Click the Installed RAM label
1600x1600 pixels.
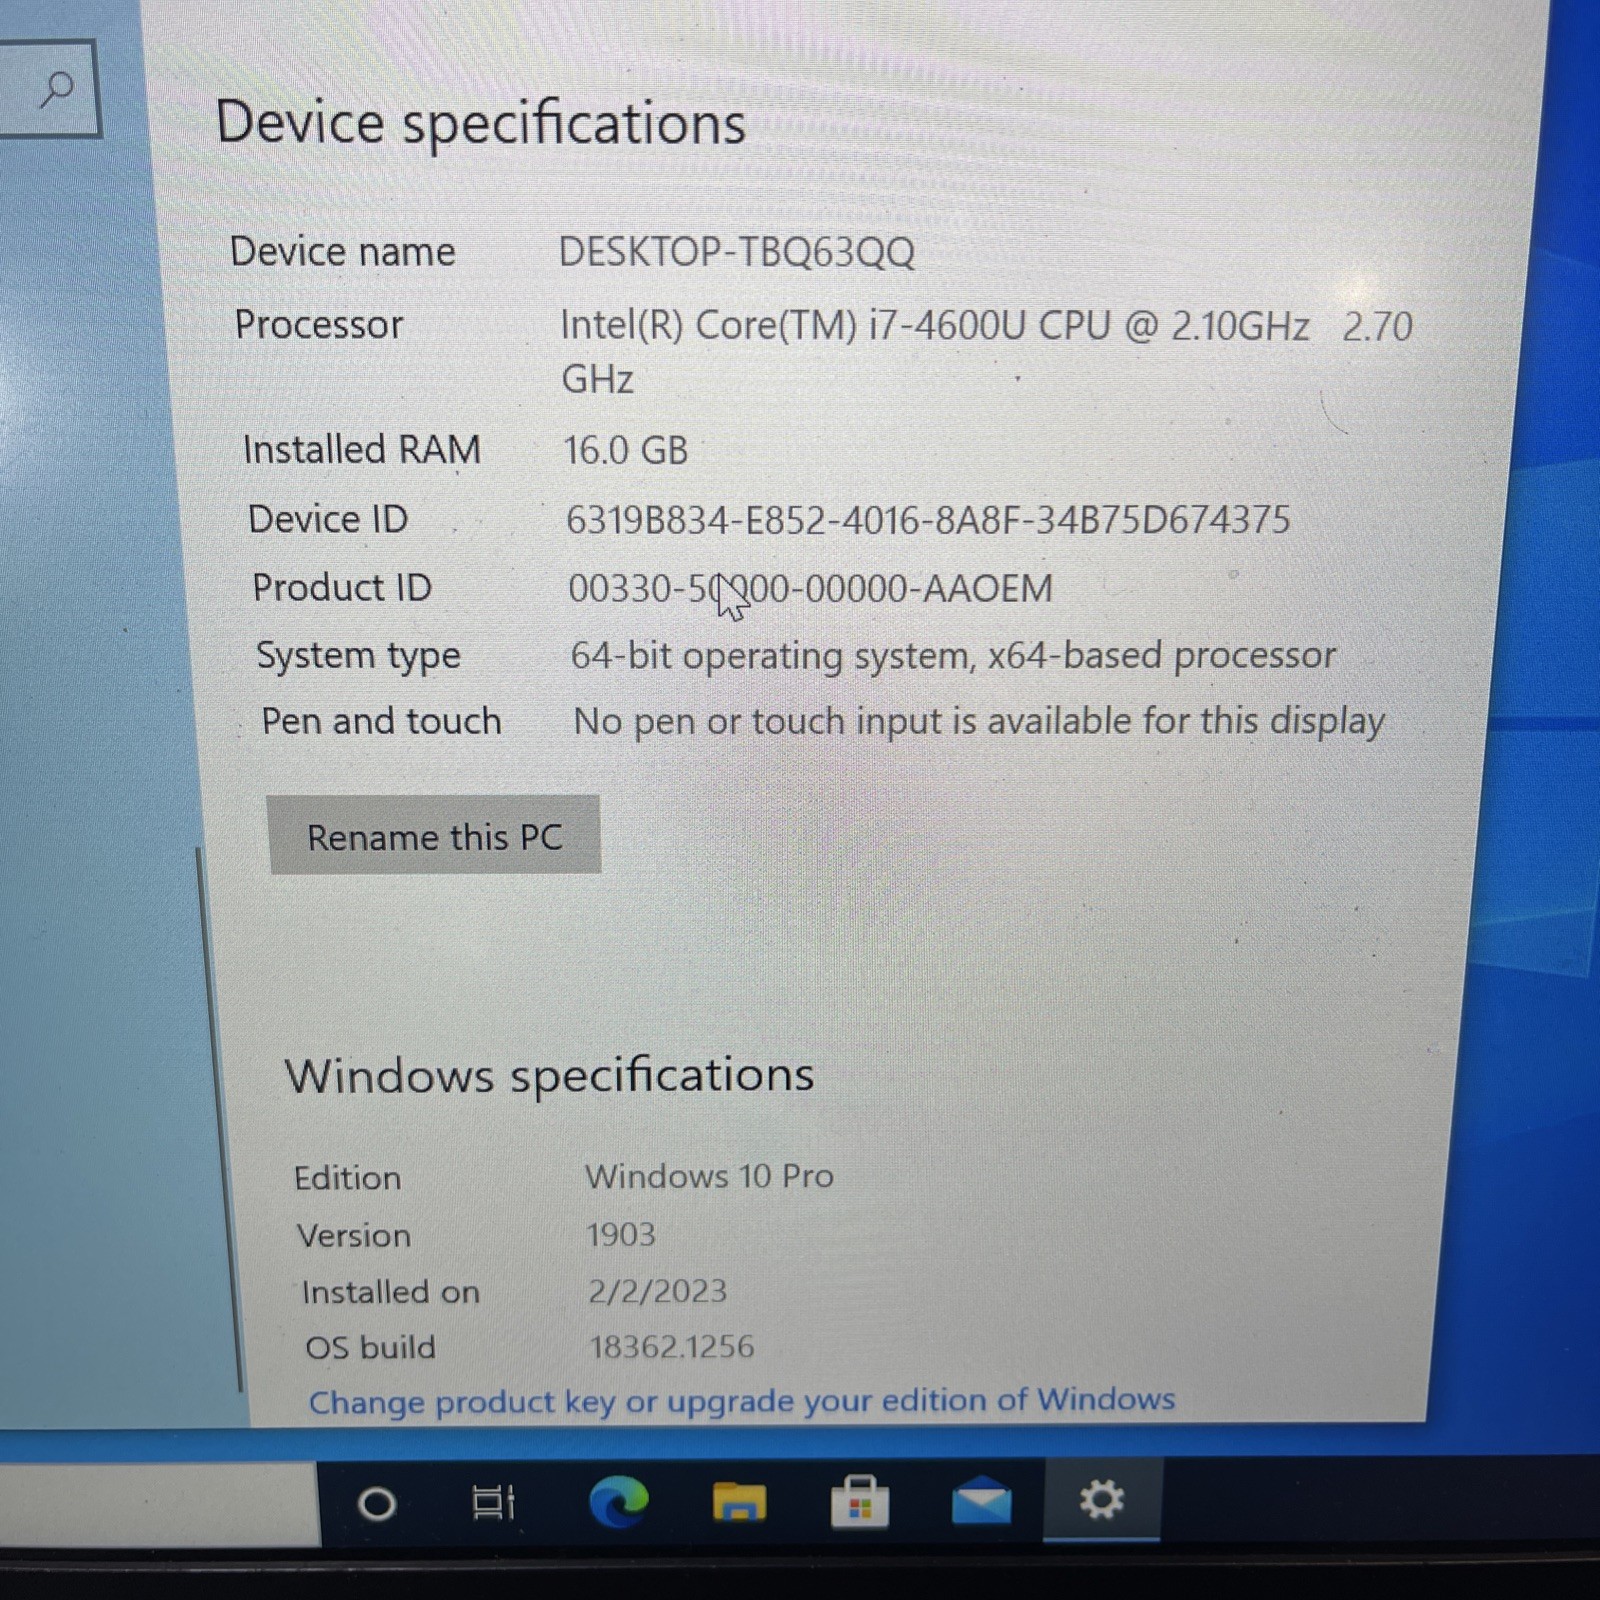(362, 450)
